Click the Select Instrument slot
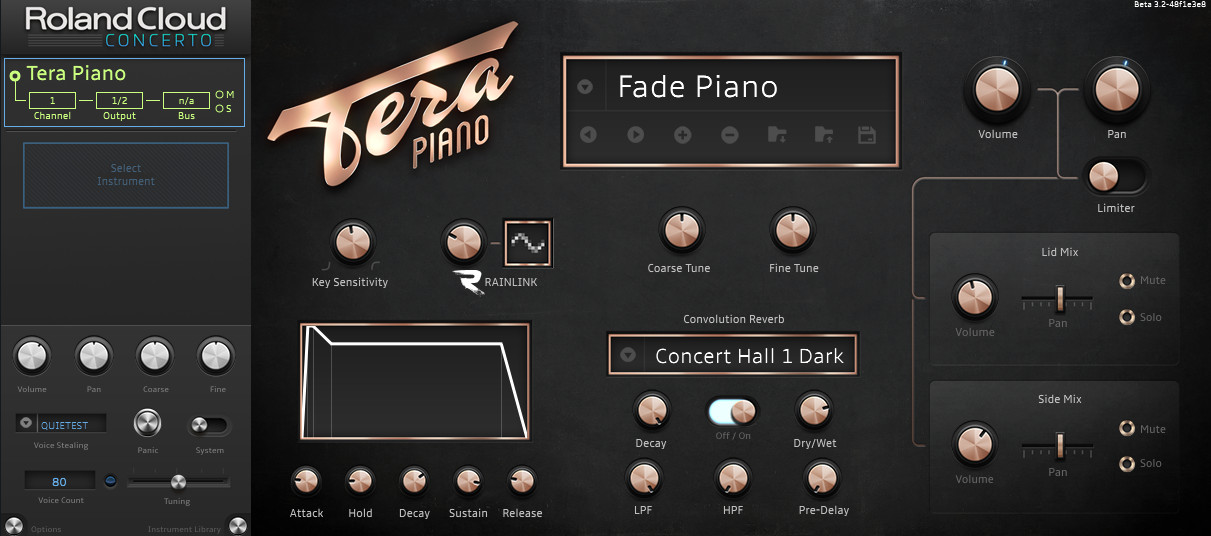Screen dimensions: 1211x536 [126, 175]
